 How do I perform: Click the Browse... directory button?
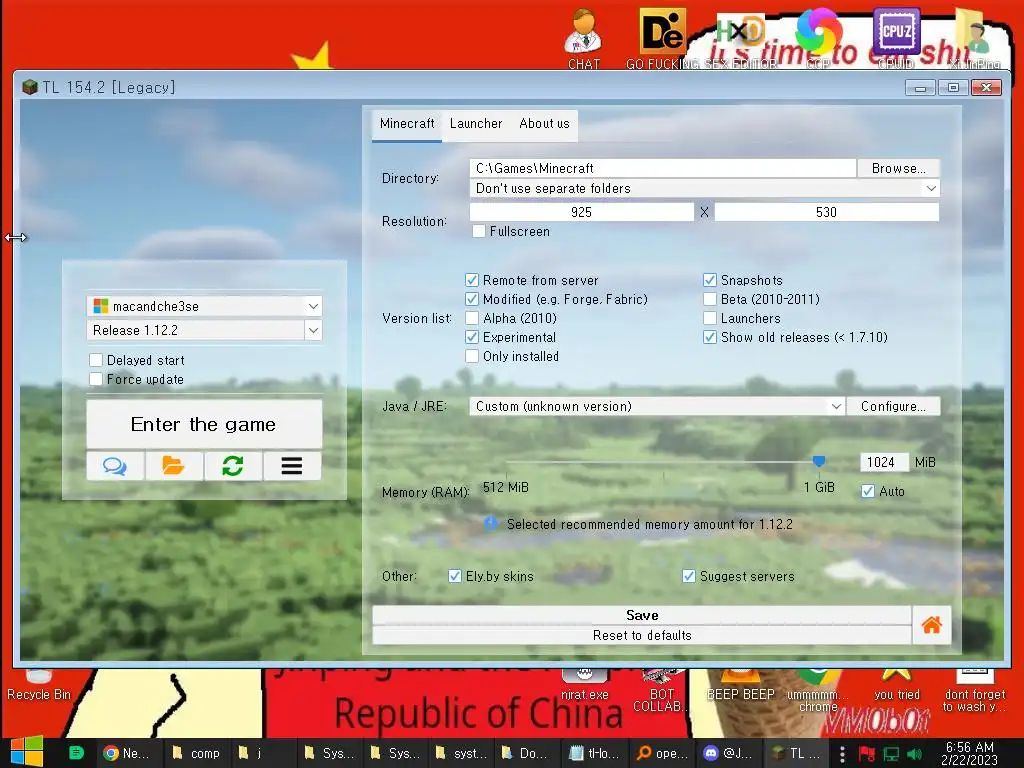(899, 168)
